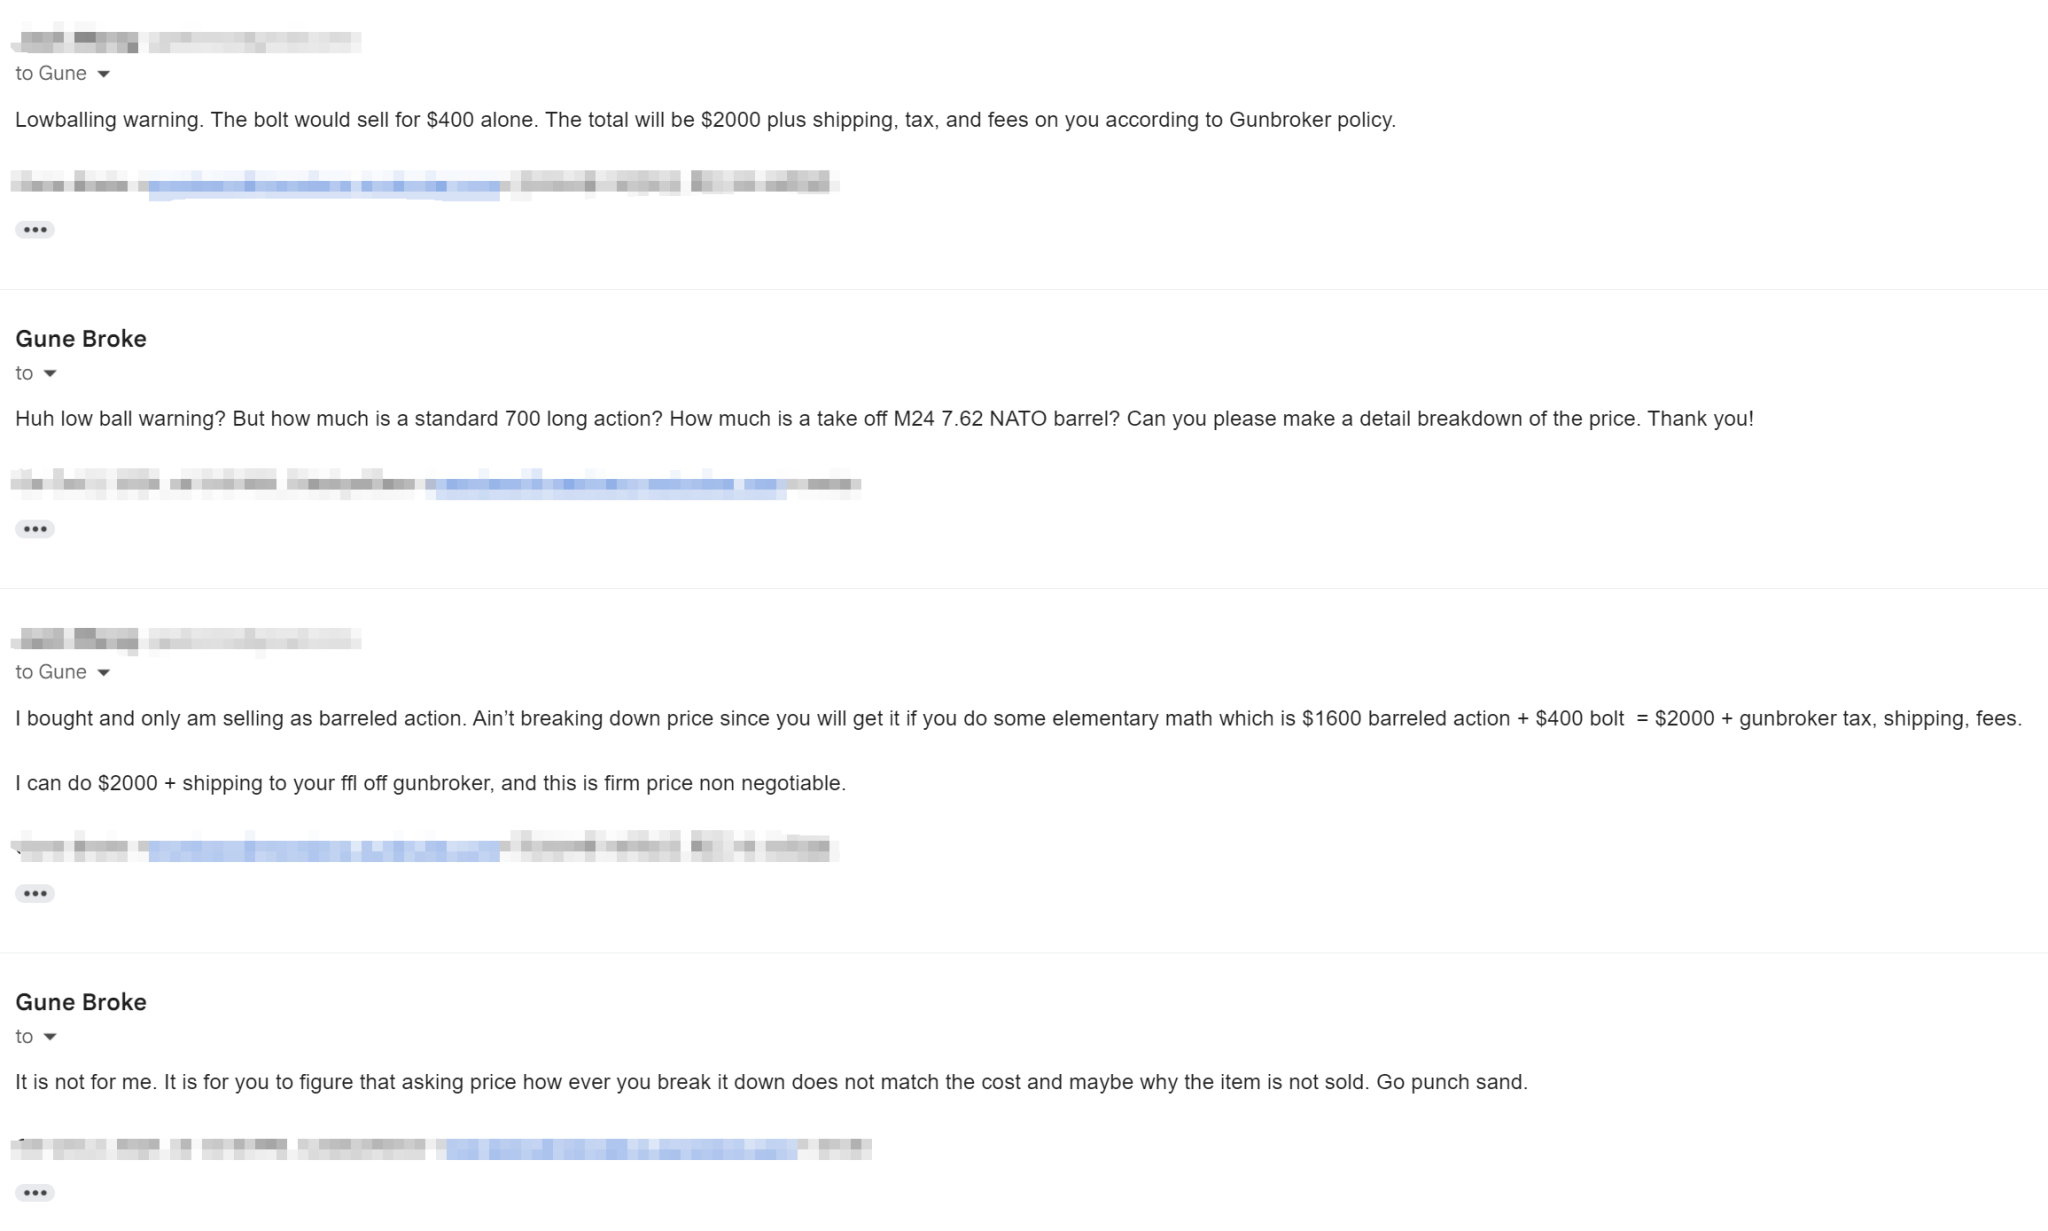
Task: Expand trimmed content under the 'Huh low ball warning' email
Action: pos(35,529)
